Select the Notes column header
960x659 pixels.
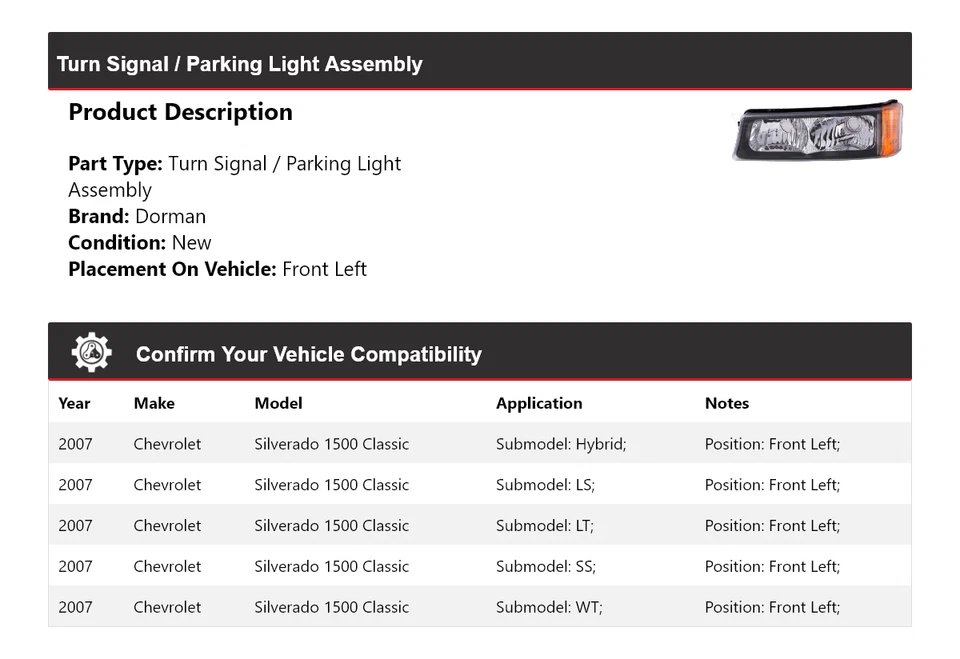pos(727,403)
